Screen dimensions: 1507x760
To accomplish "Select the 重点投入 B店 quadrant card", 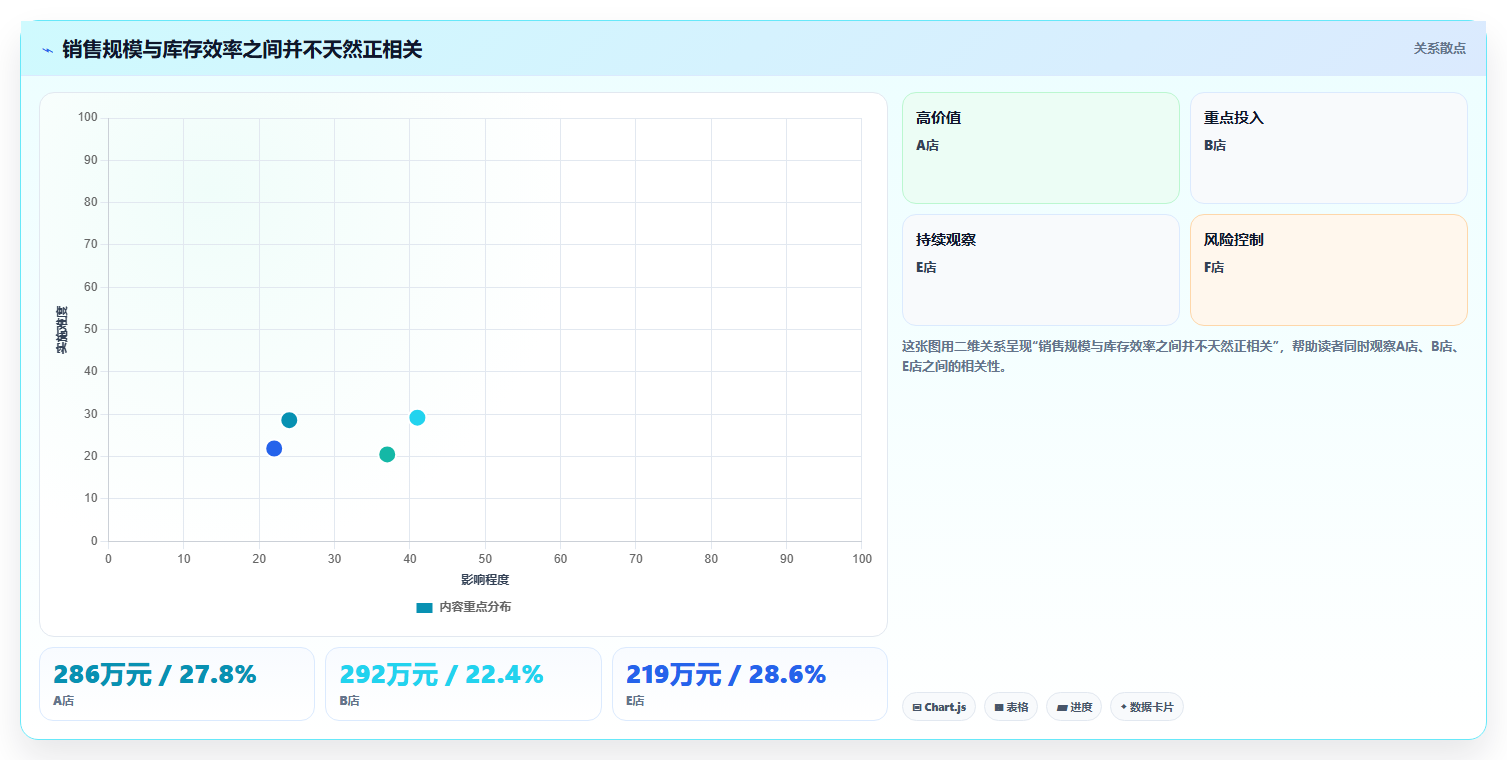I will coord(1329,148).
